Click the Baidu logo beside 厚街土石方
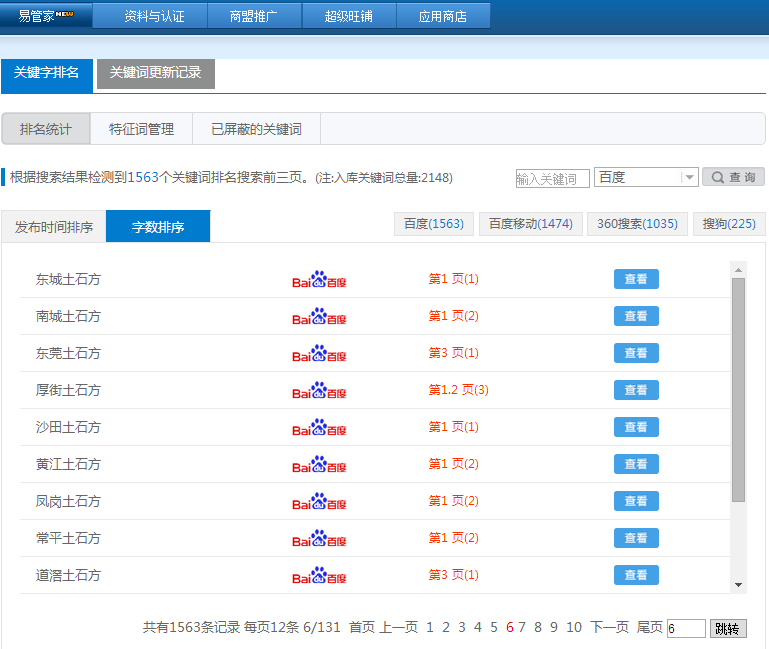The width and height of the screenshot is (769, 649). [319, 391]
